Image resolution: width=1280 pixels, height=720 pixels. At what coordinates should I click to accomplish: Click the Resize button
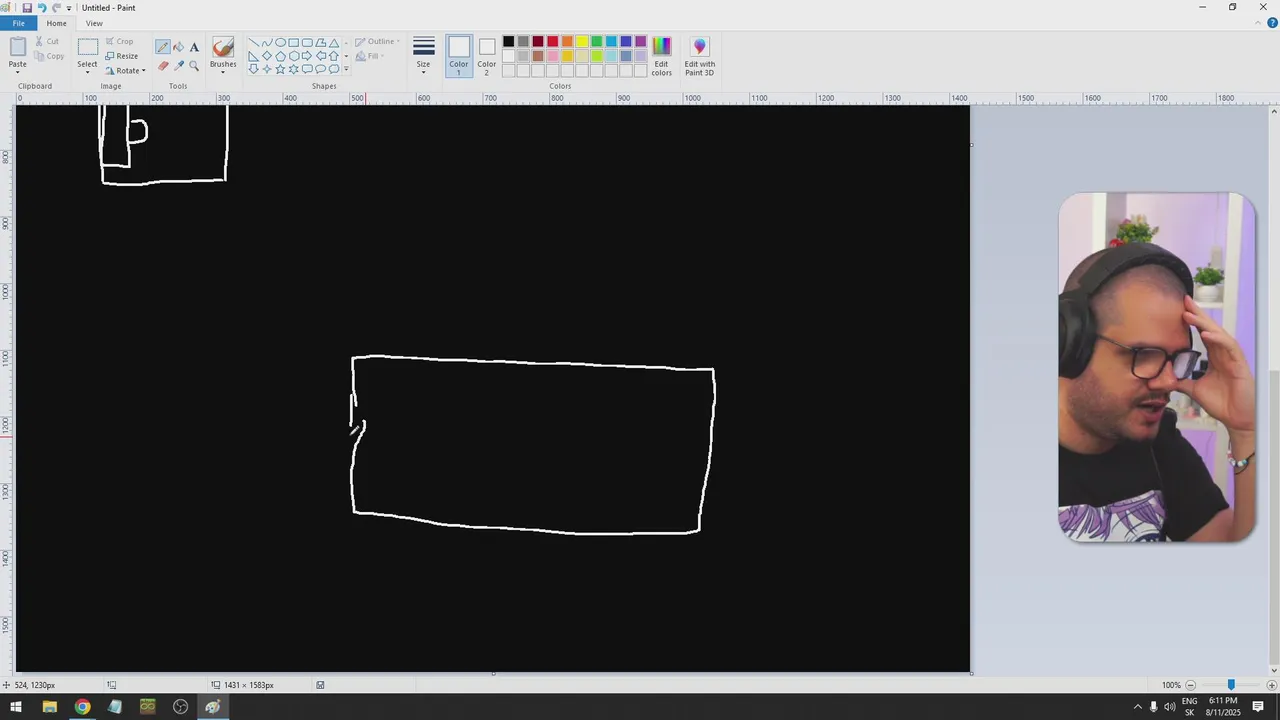[x=122, y=56]
